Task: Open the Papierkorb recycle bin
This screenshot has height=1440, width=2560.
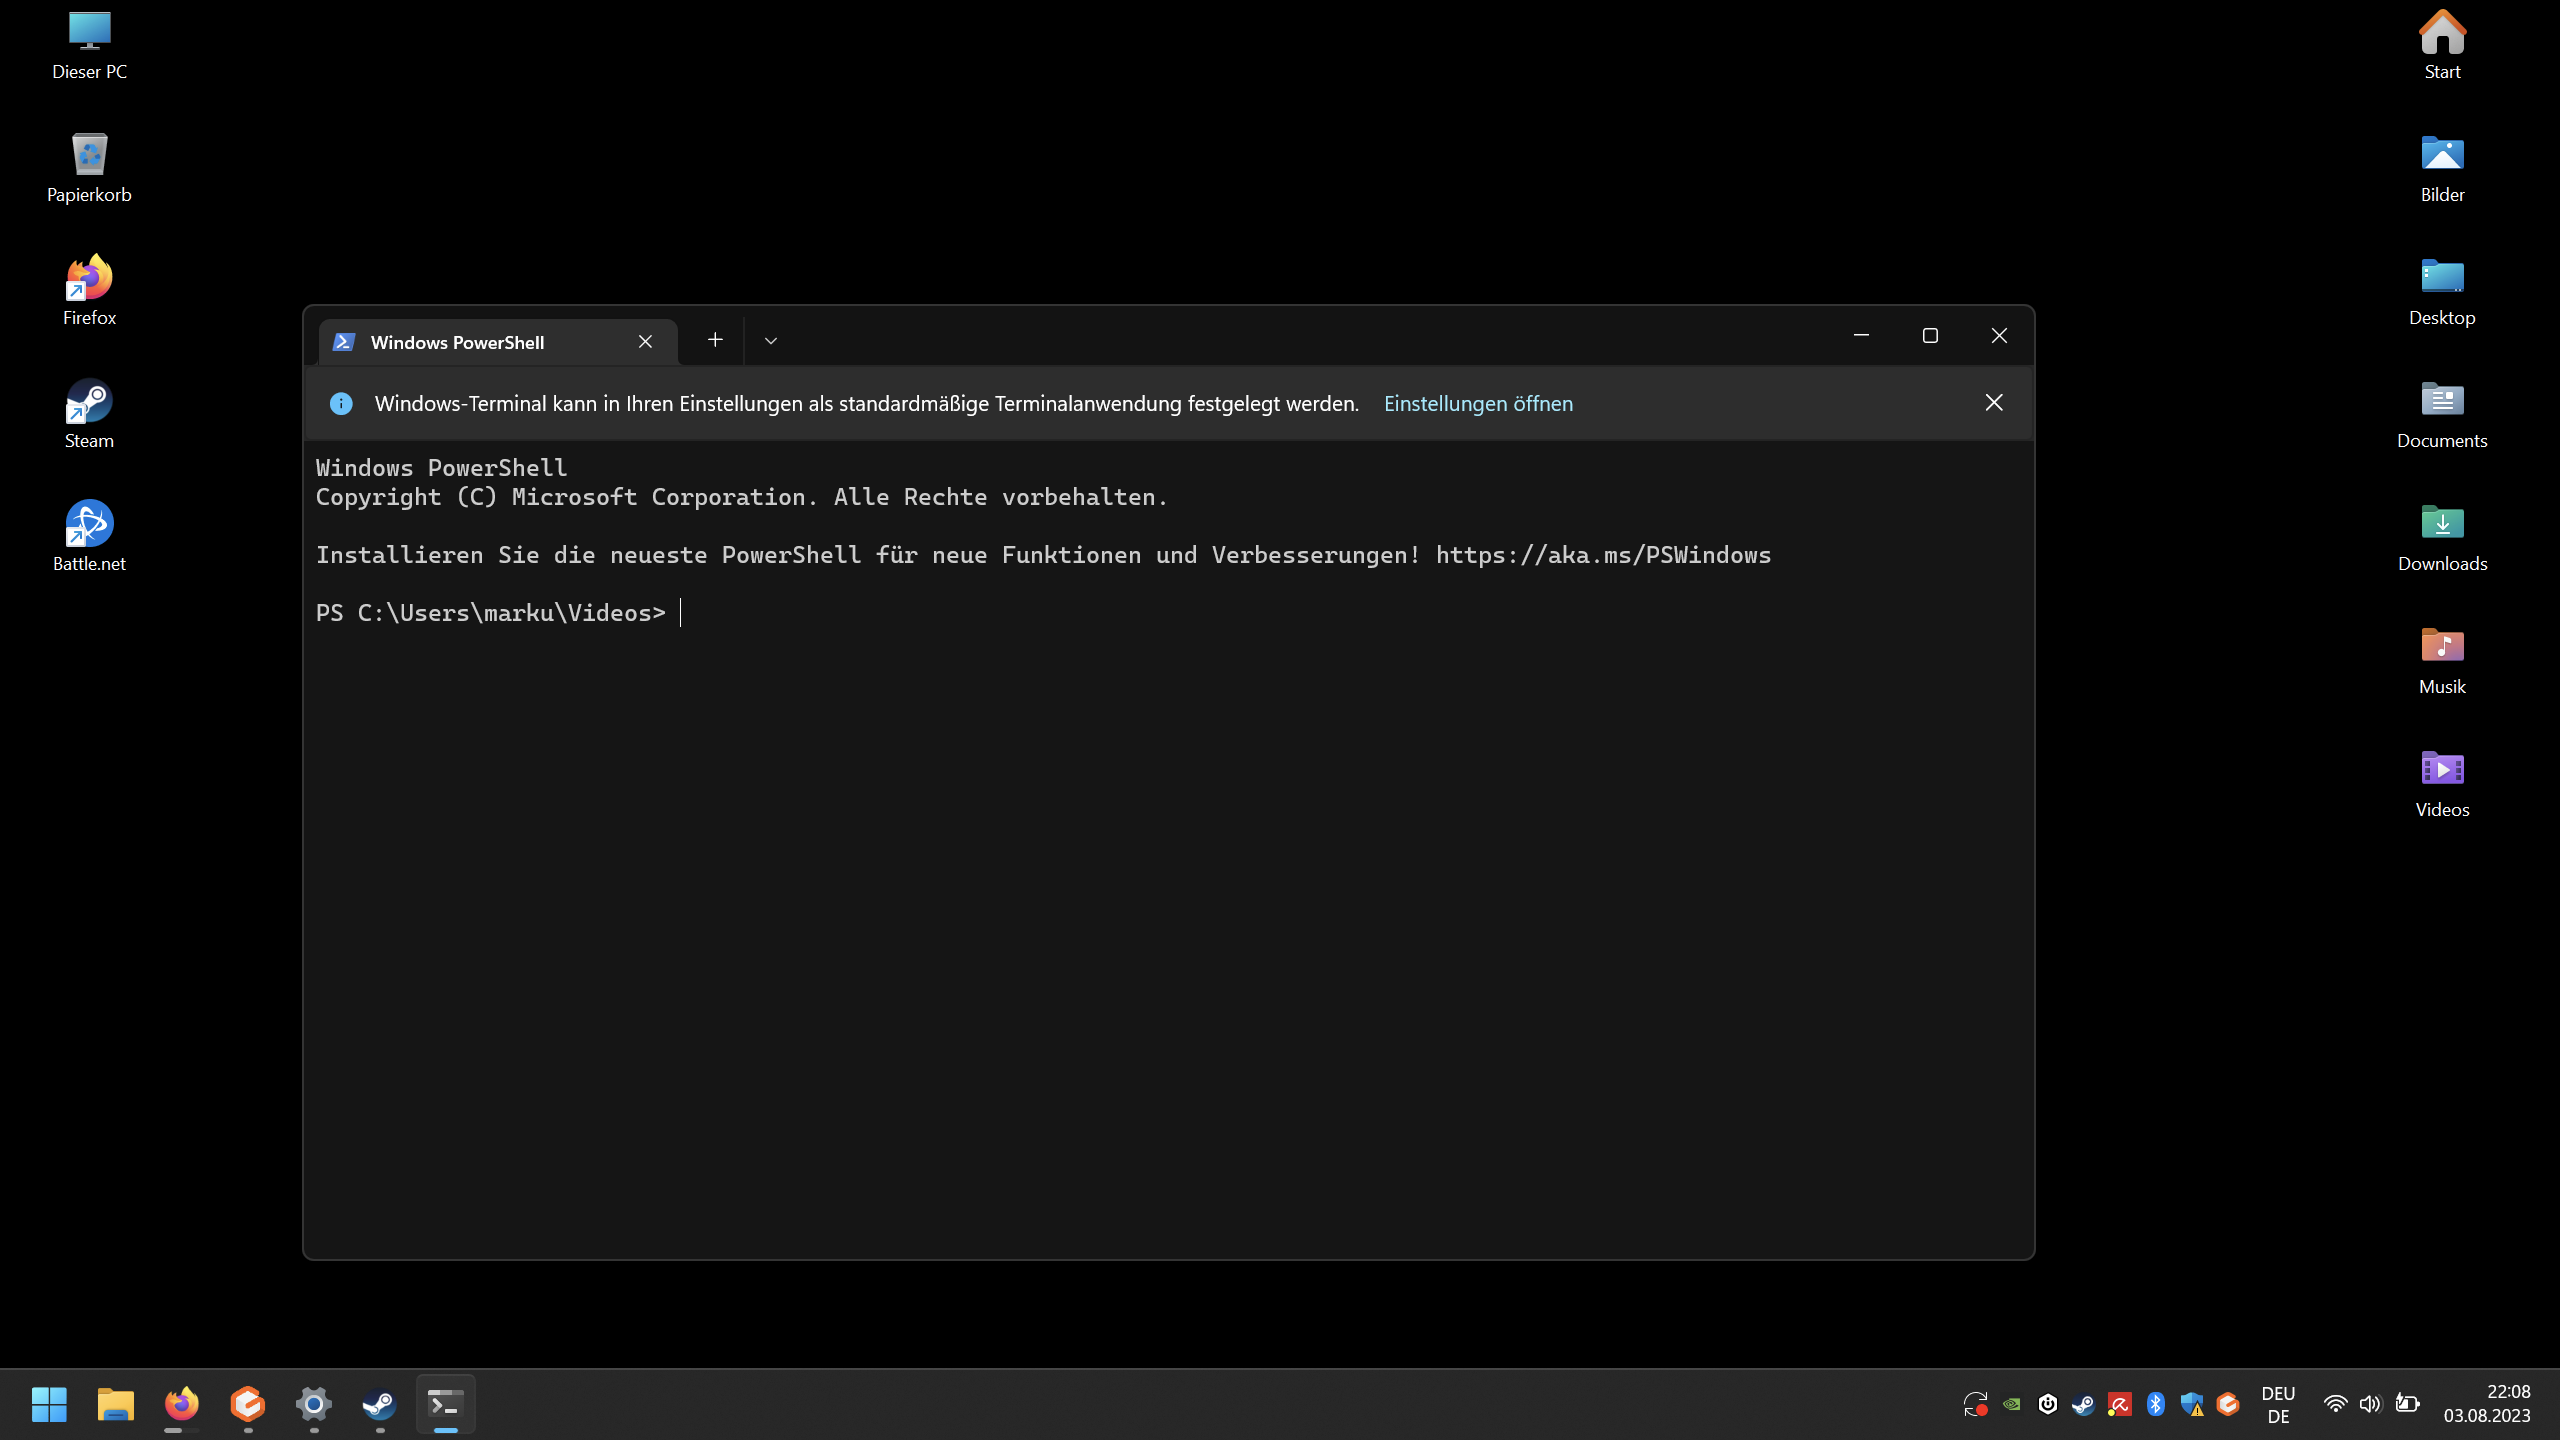Action: (x=89, y=167)
